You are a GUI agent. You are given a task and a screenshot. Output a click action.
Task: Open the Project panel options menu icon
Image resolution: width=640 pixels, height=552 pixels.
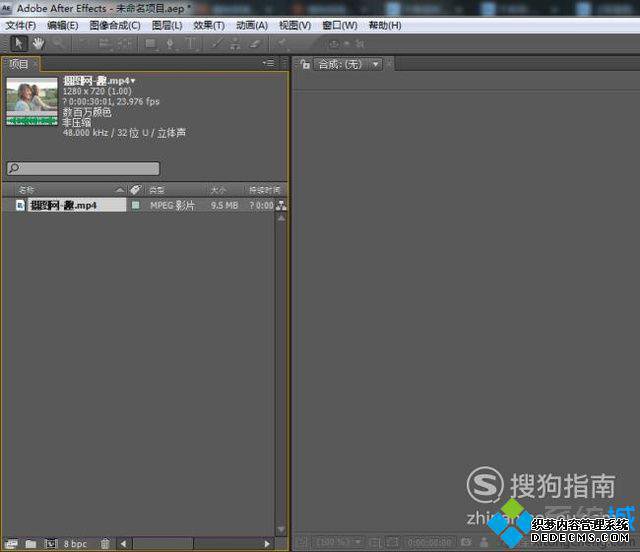tap(269, 63)
